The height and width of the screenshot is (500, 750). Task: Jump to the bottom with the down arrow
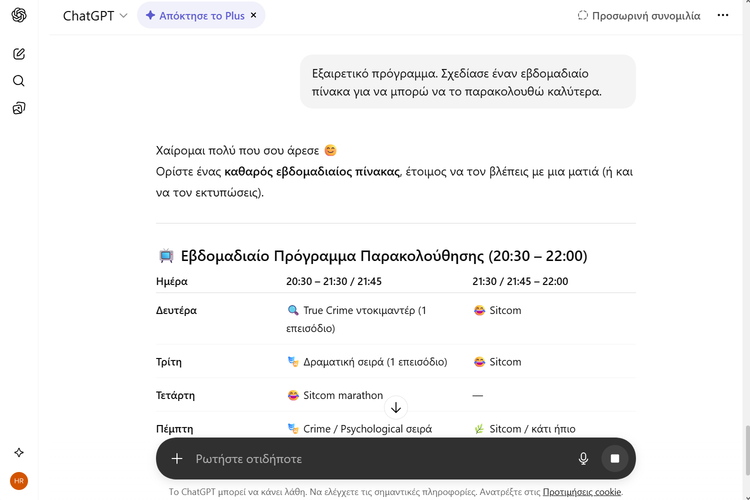396,407
